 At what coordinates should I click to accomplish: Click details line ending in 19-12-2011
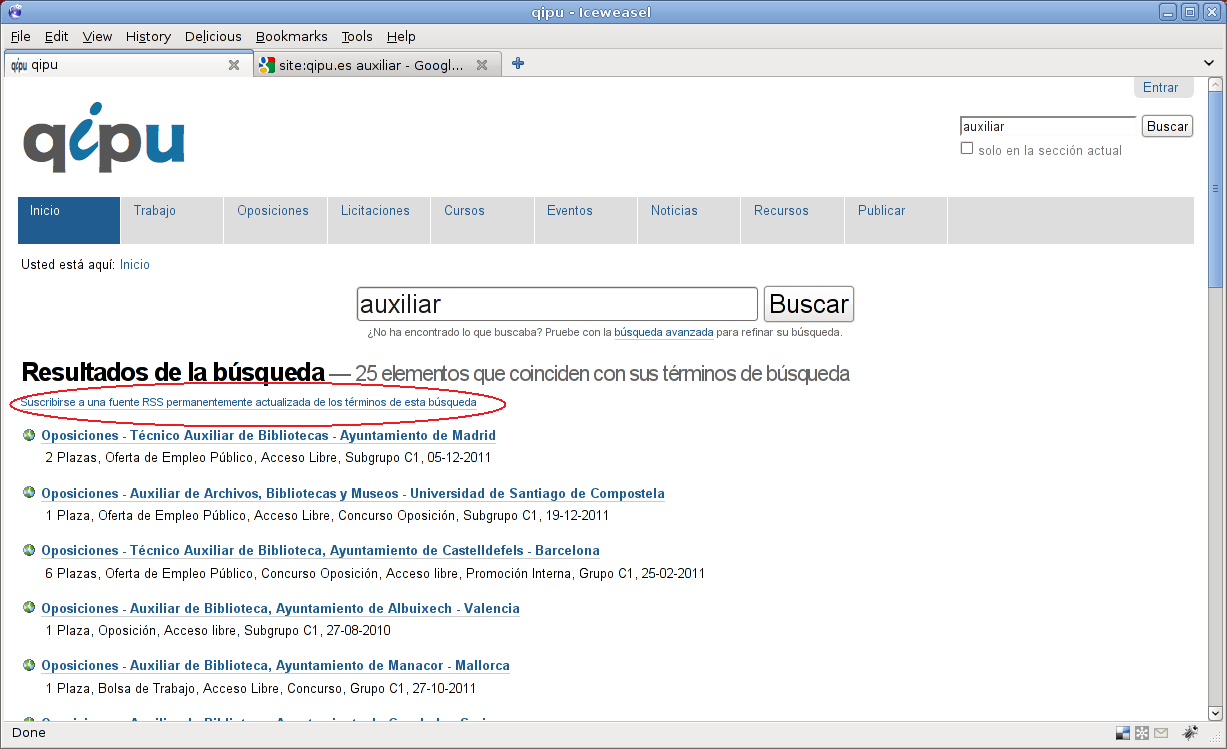click(327, 516)
